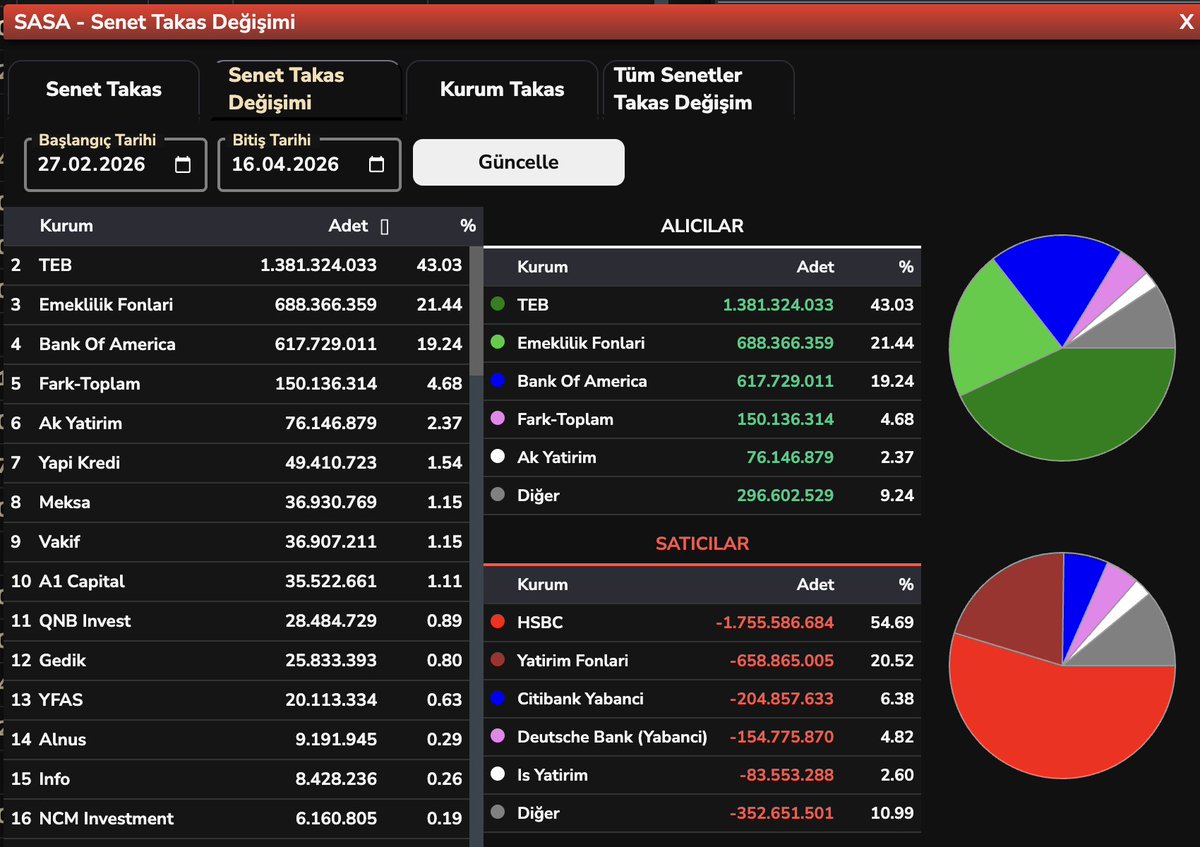Select the Info row
Image resolution: width=1200 pixels, height=847 pixels.
(x=237, y=779)
